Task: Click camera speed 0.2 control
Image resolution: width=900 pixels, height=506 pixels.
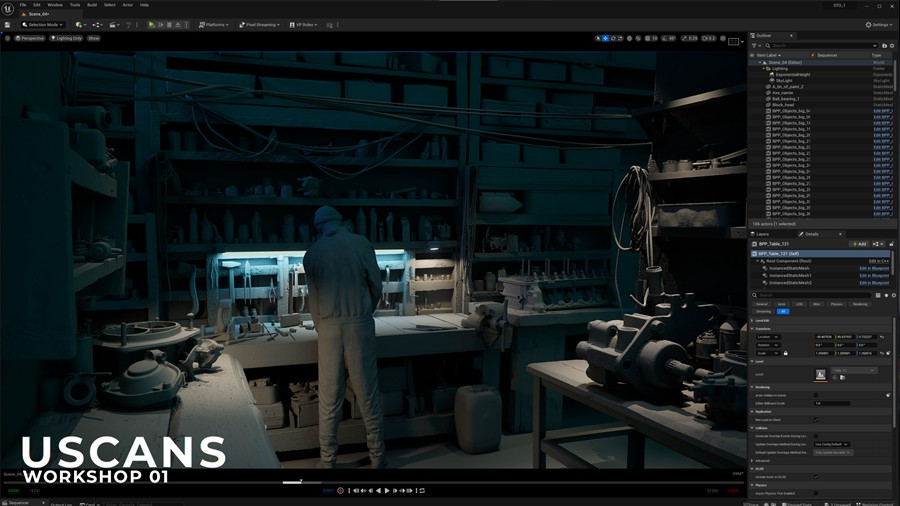Action: click(709, 38)
